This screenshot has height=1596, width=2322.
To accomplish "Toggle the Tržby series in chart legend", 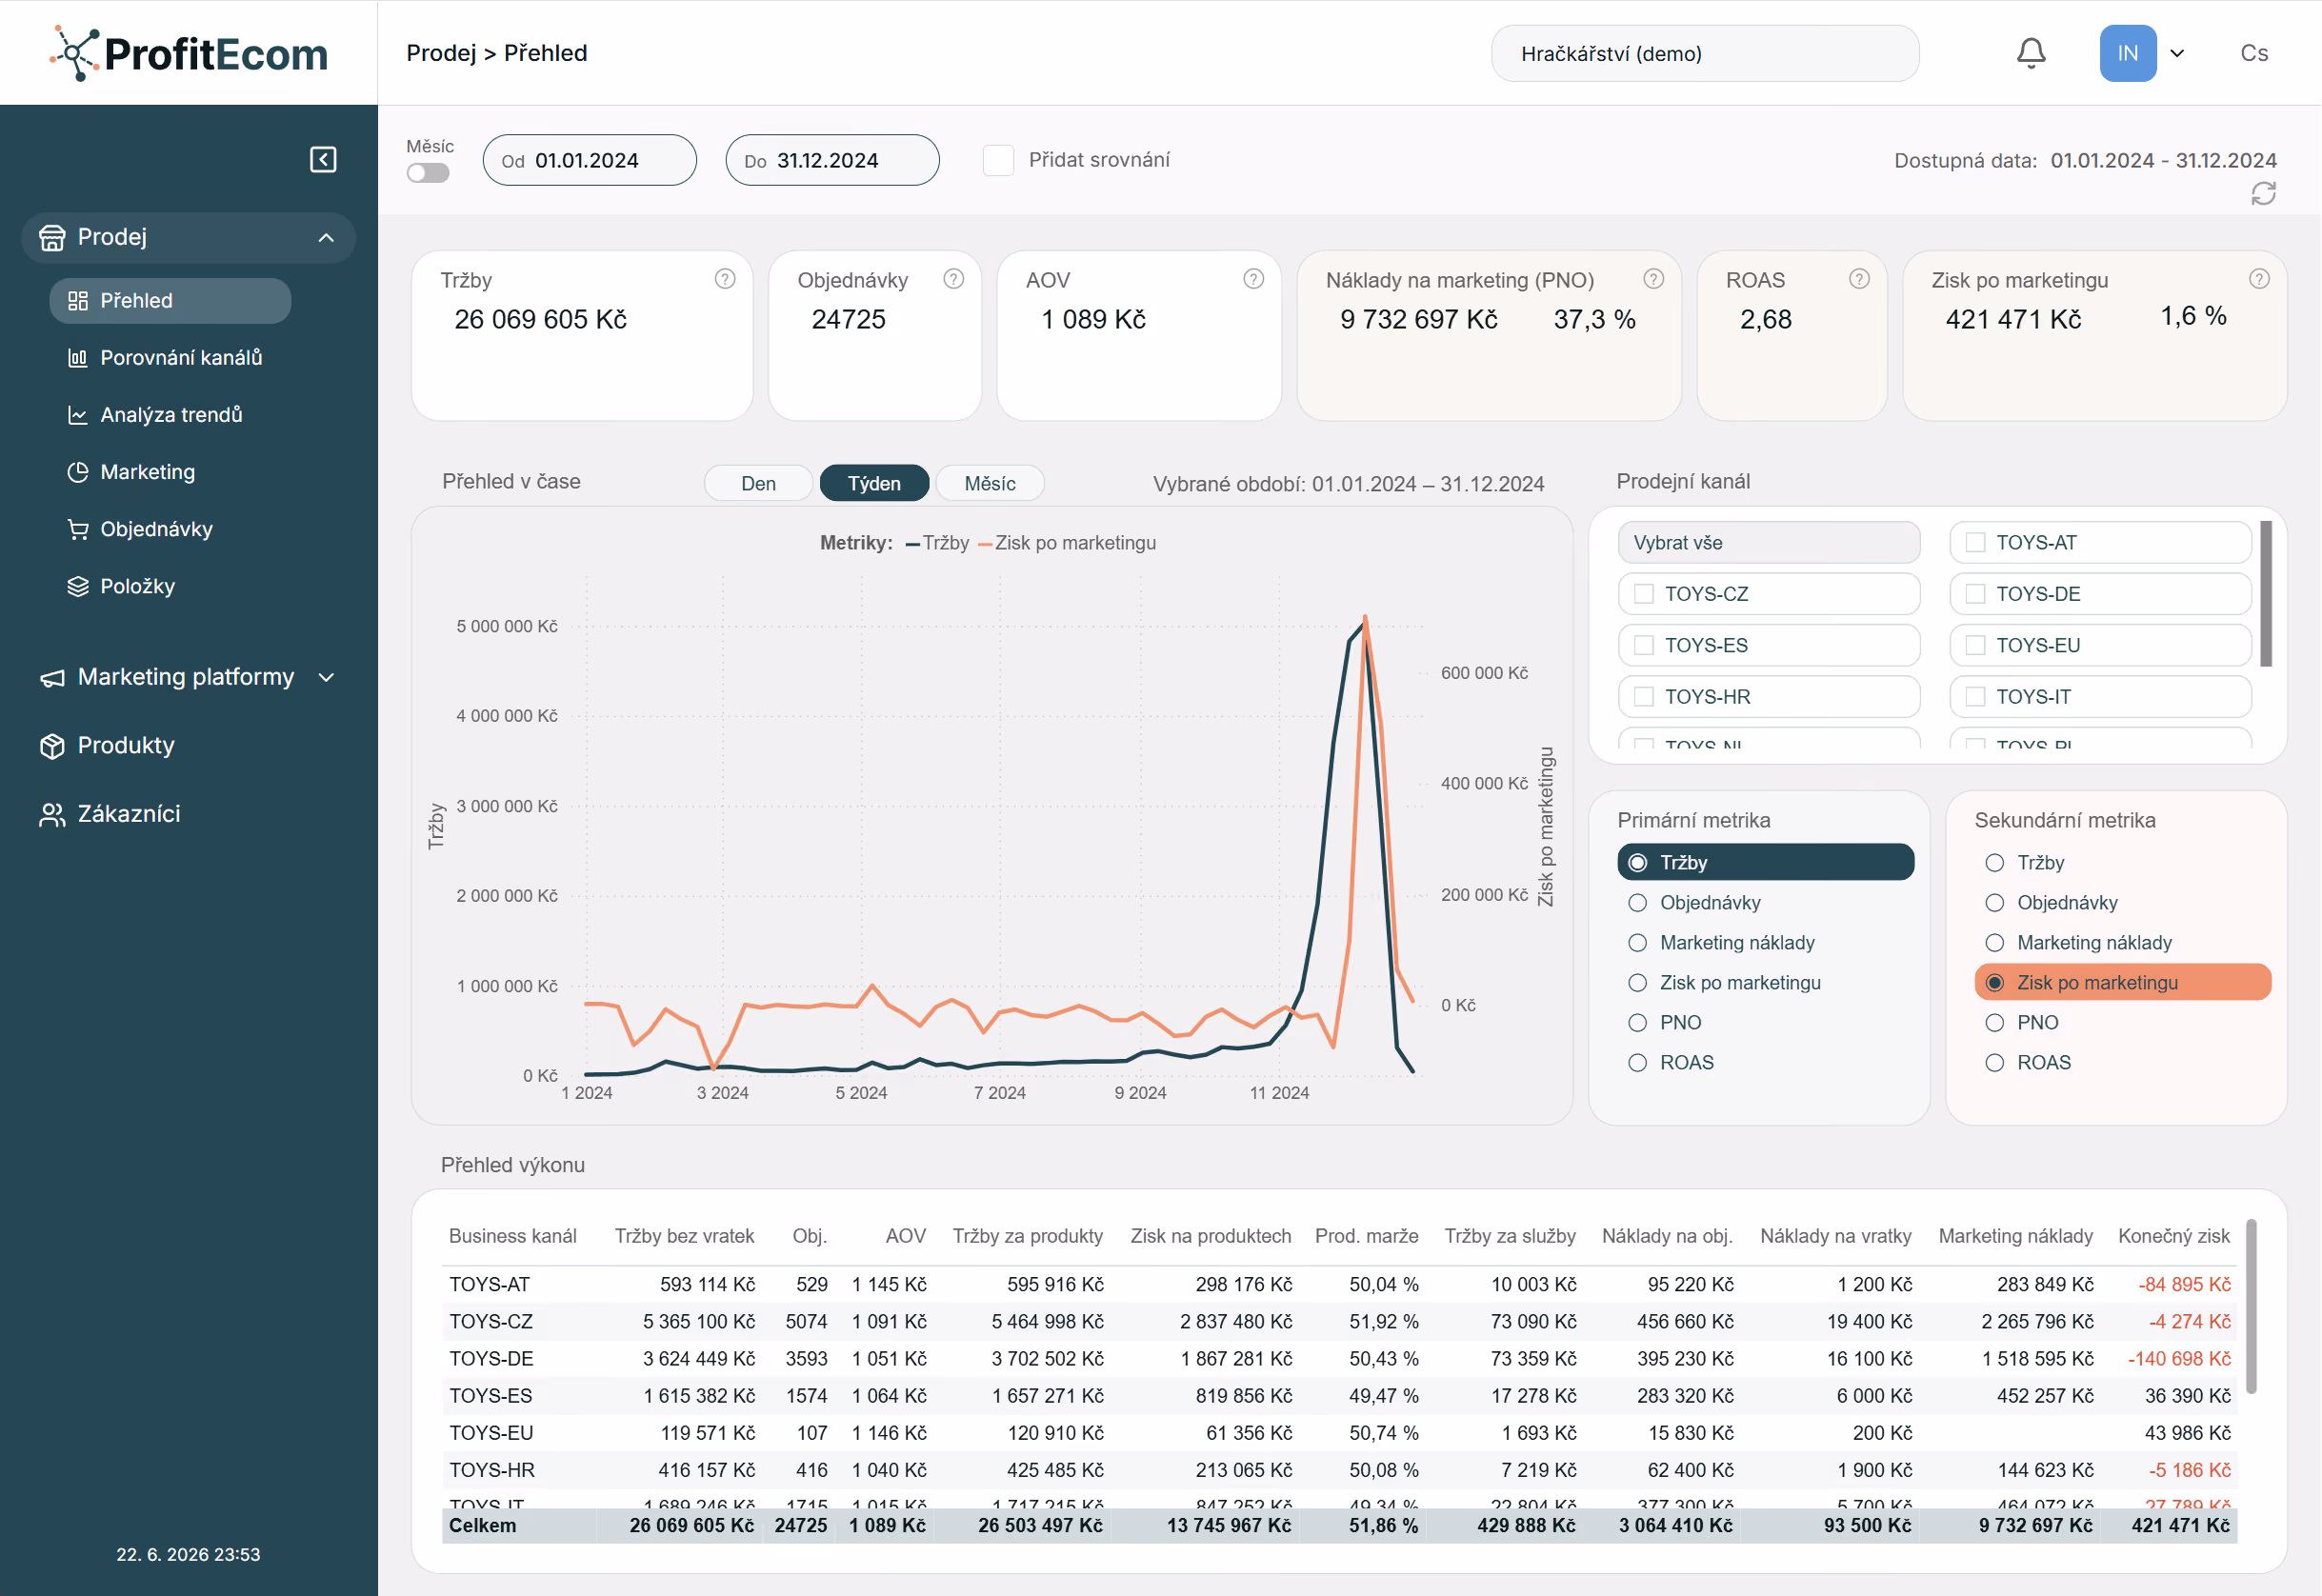I will (x=937, y=543).
